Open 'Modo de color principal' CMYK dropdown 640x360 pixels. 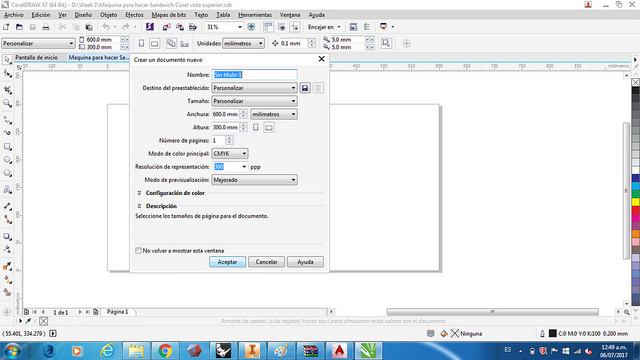[x=230, y=153]
